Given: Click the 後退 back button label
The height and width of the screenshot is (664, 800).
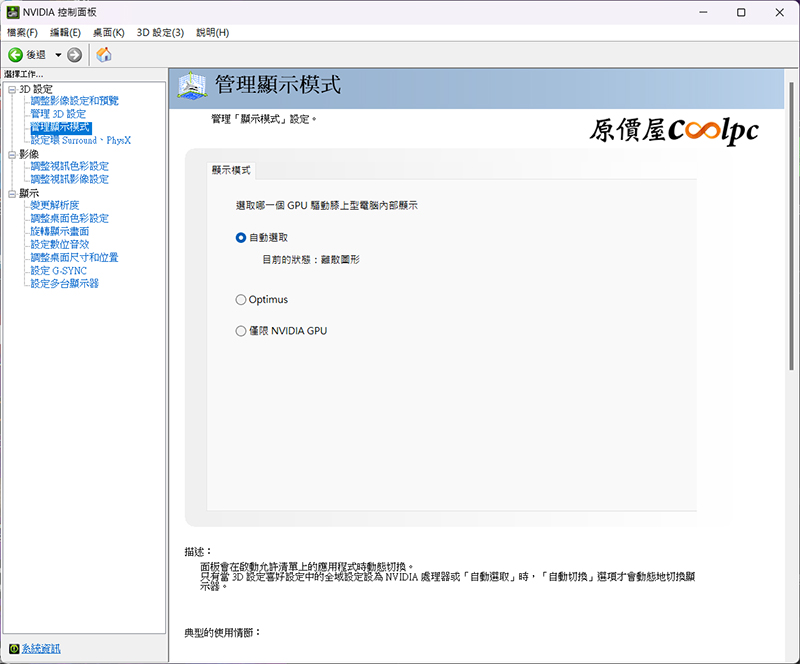Looking at the screenshot, I should pos(36,55).
